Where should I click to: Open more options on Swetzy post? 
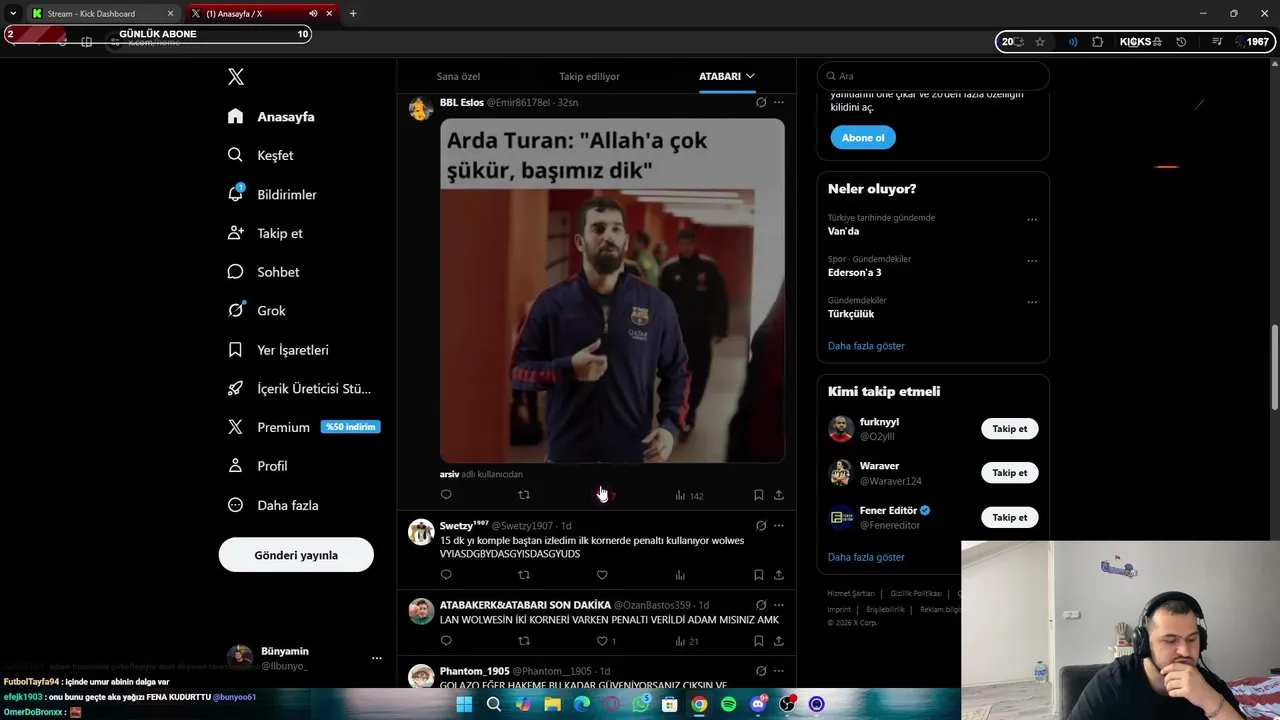(x=779, y=525)
